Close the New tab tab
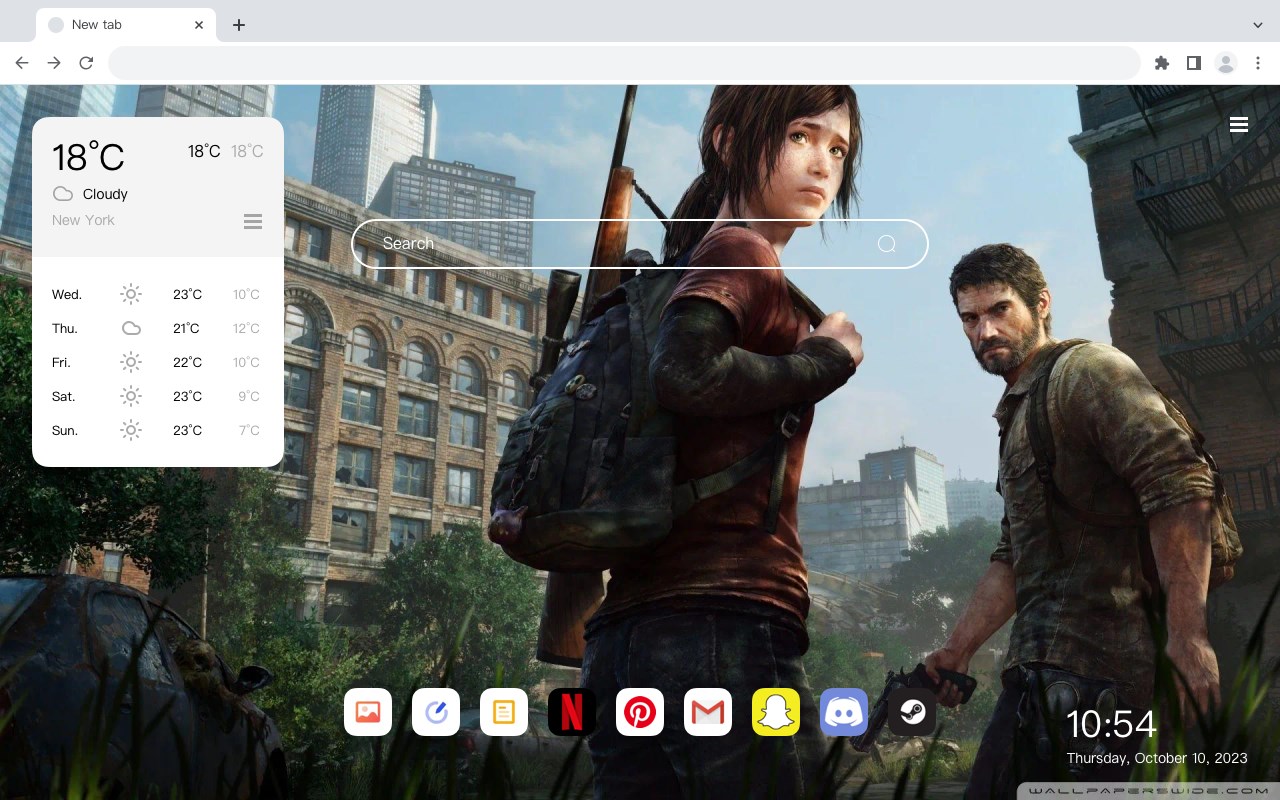 (199, 25)
